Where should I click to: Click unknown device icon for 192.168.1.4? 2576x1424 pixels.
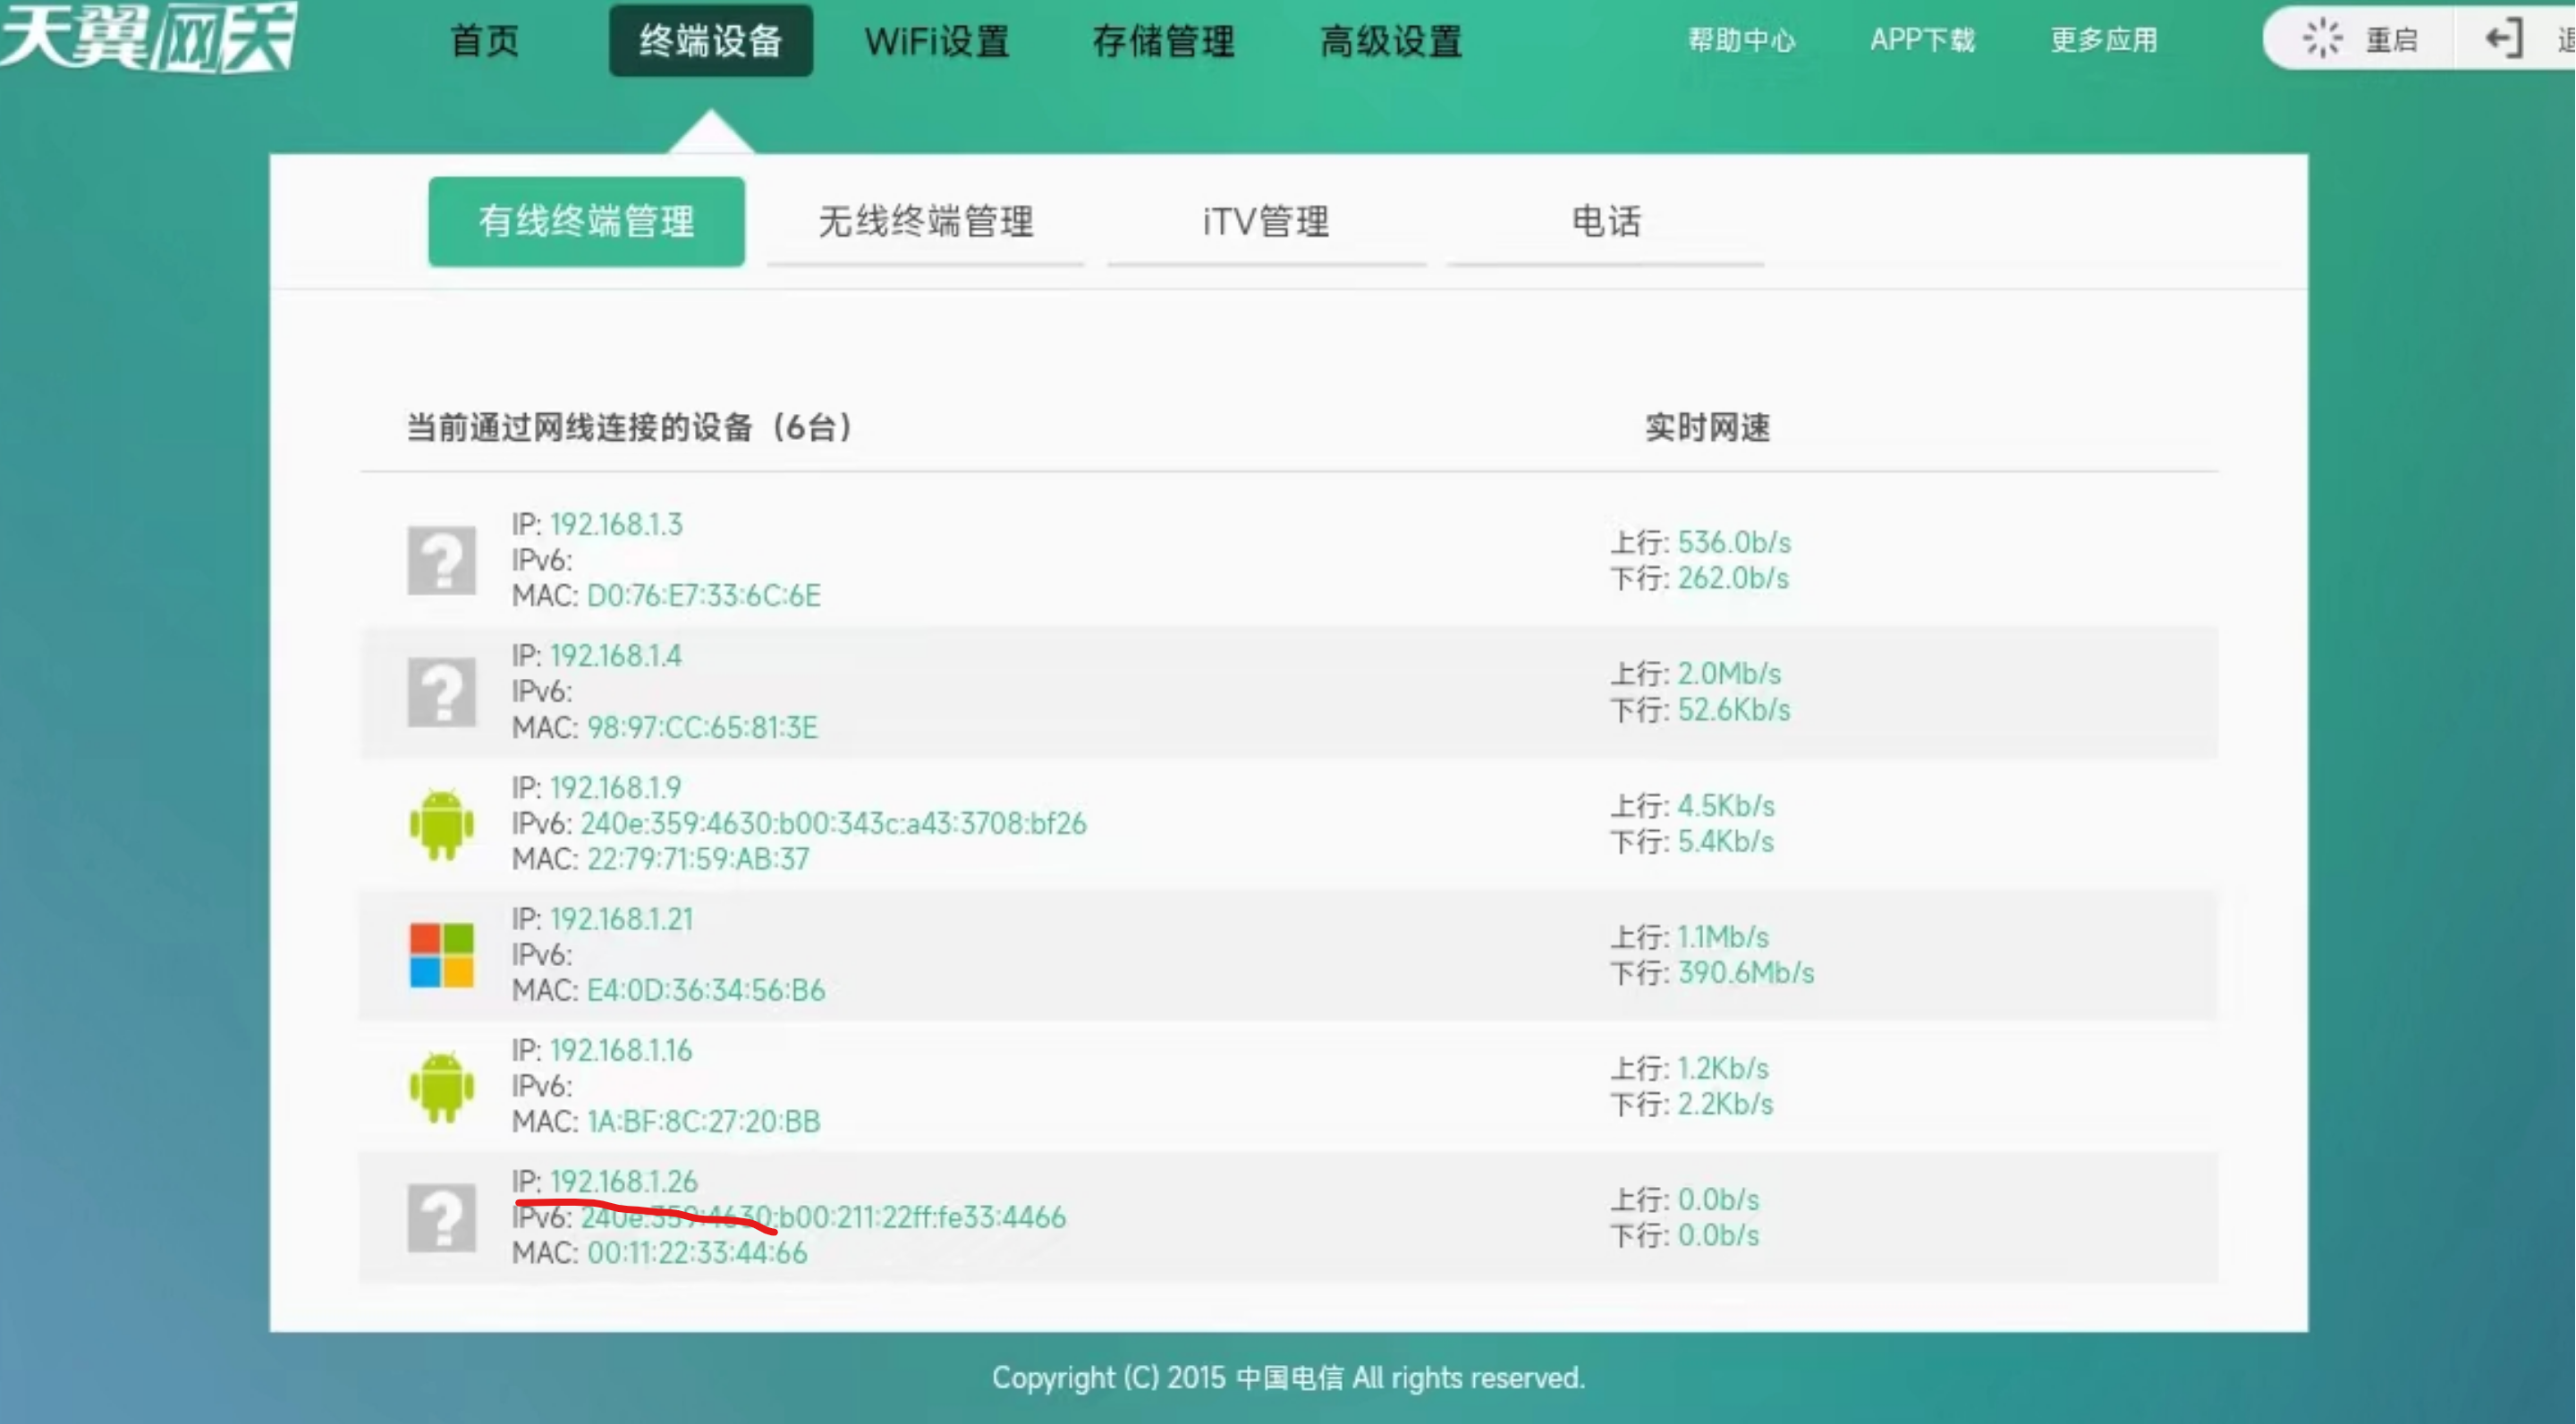pyautogui.click(x=441, y=691)
